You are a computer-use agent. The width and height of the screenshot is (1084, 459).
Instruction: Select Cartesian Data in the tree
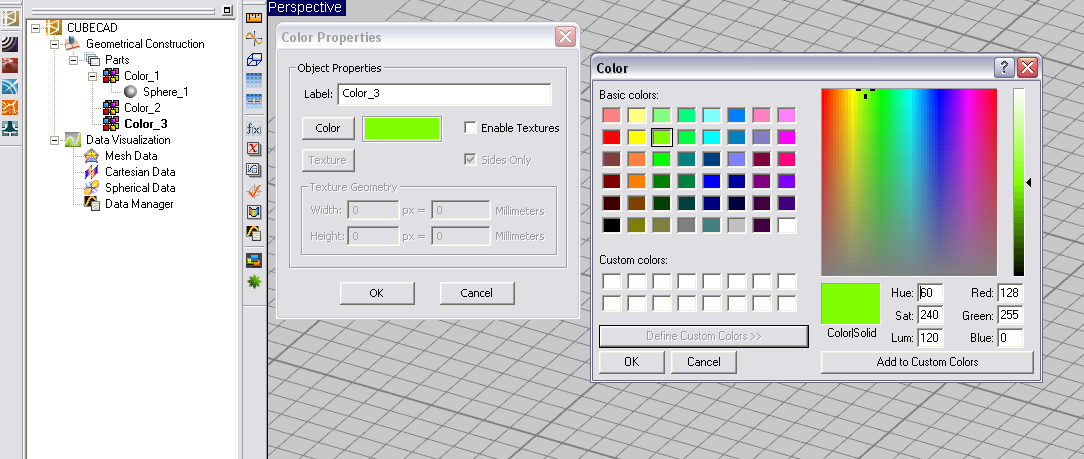click(140, 172)
